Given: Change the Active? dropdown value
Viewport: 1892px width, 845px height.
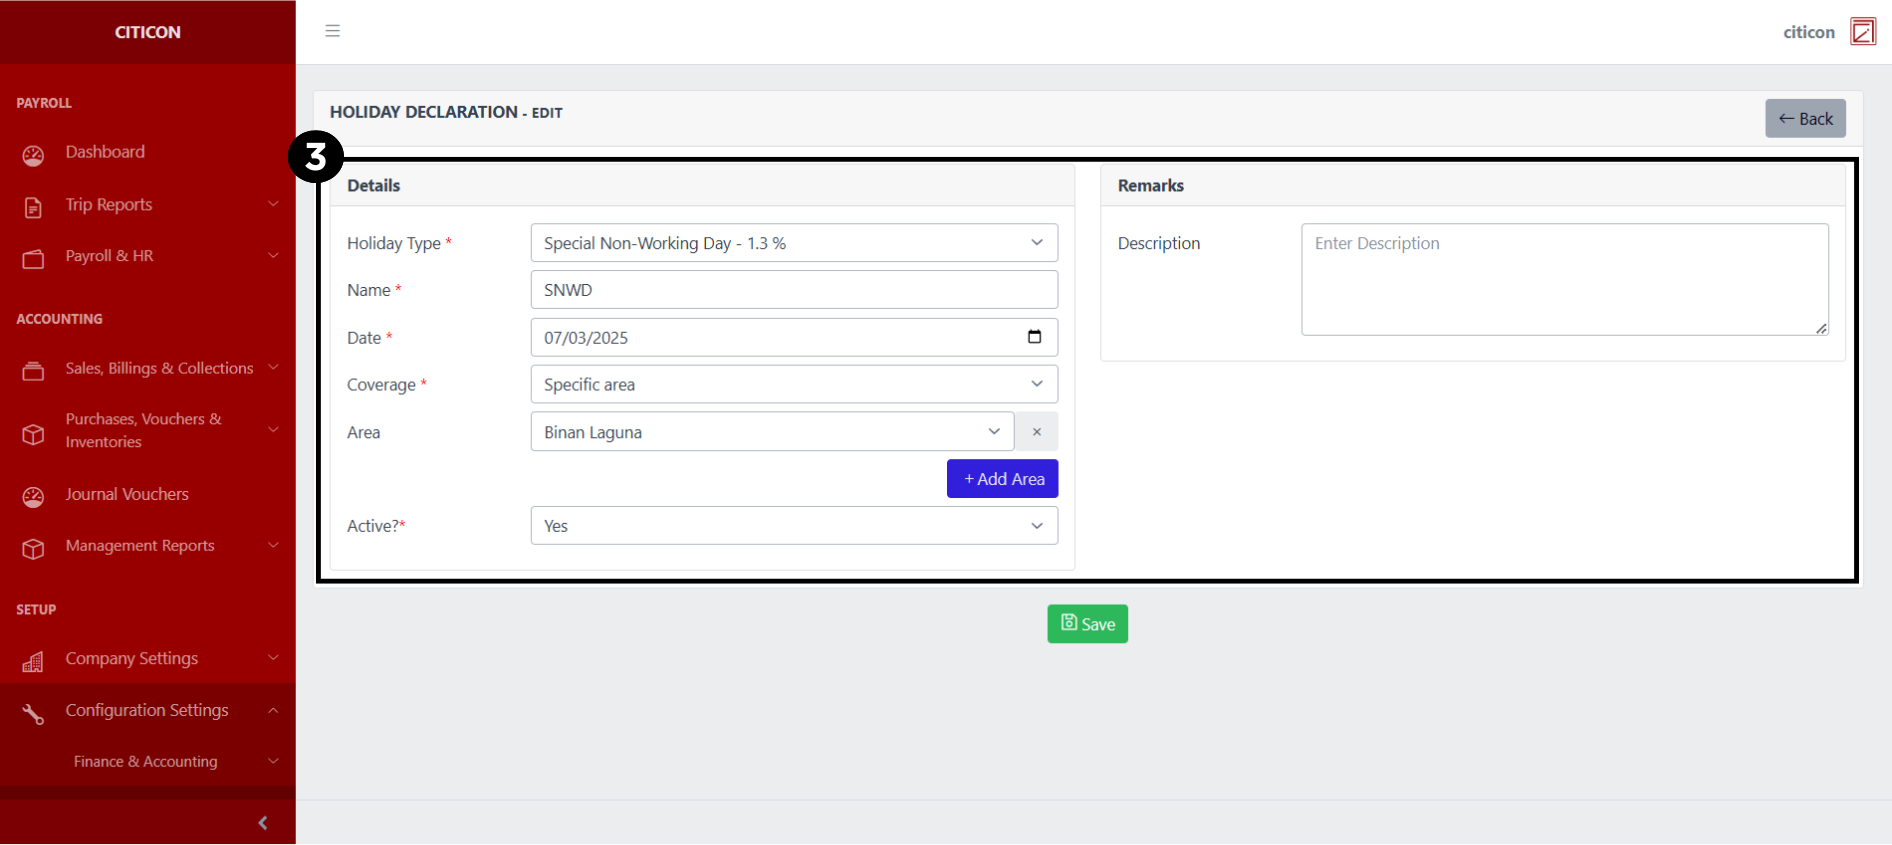Looking at the screenshot, I should coord(793,526).
